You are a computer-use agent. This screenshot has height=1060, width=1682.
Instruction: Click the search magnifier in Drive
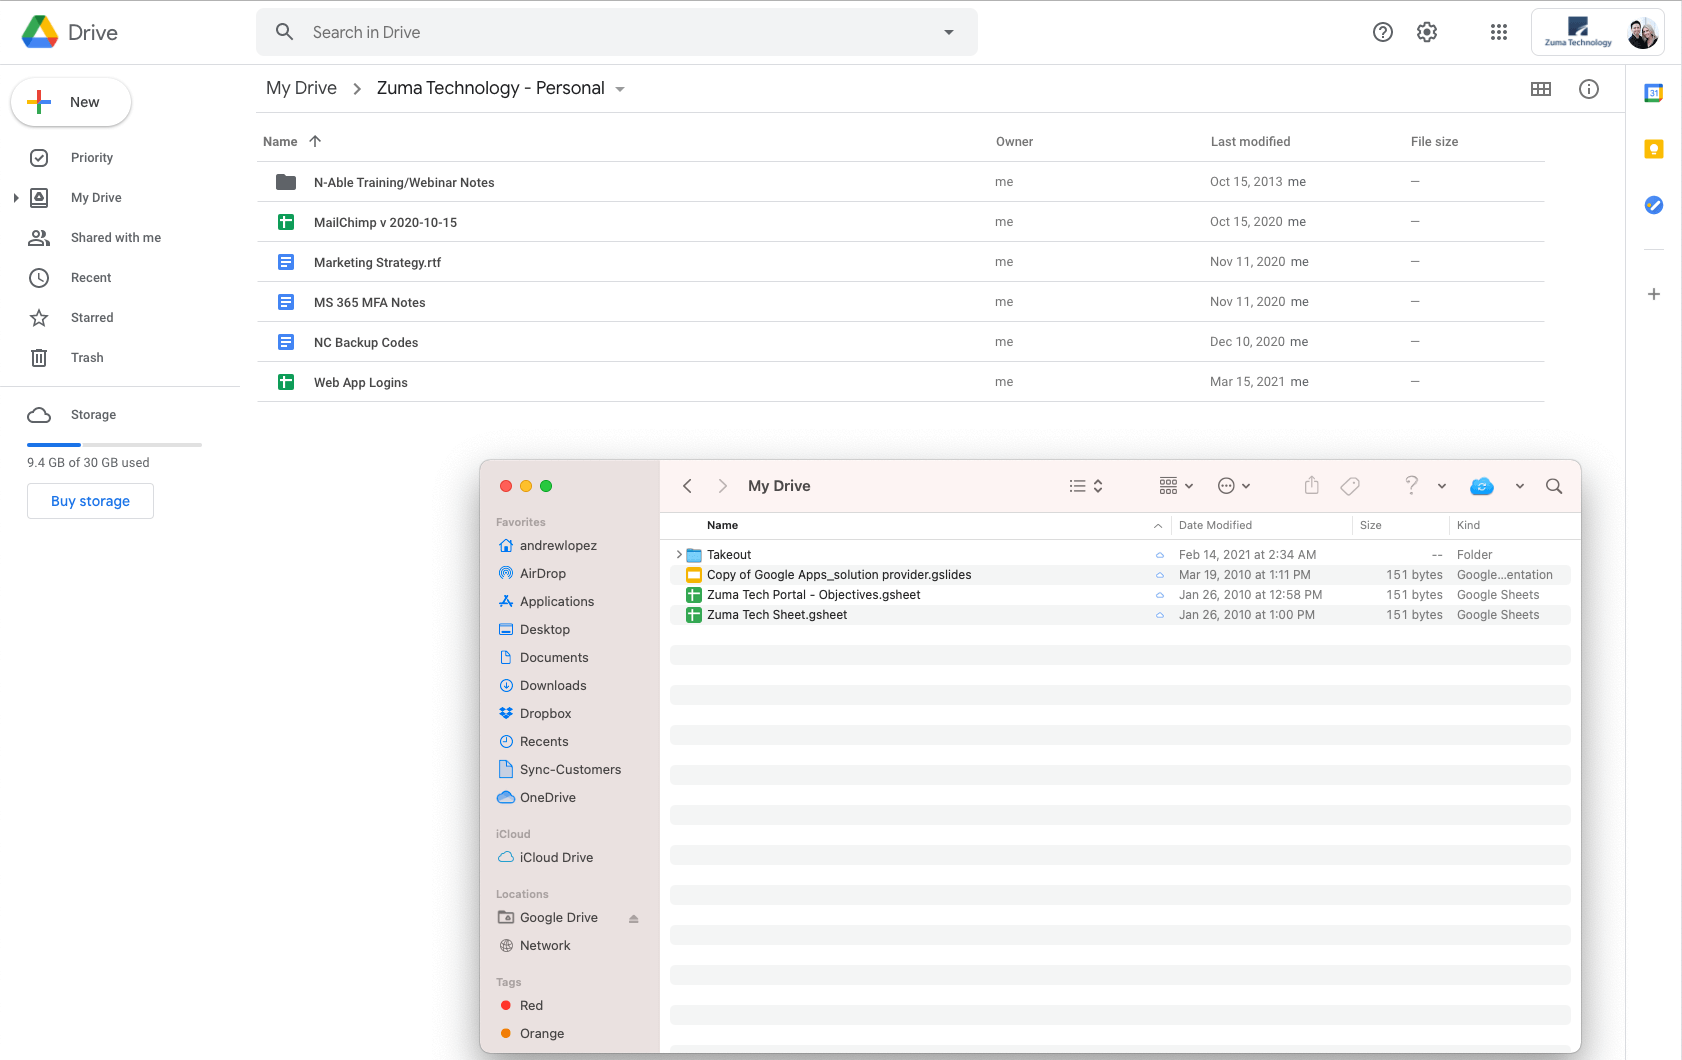(x=285, y=32)
